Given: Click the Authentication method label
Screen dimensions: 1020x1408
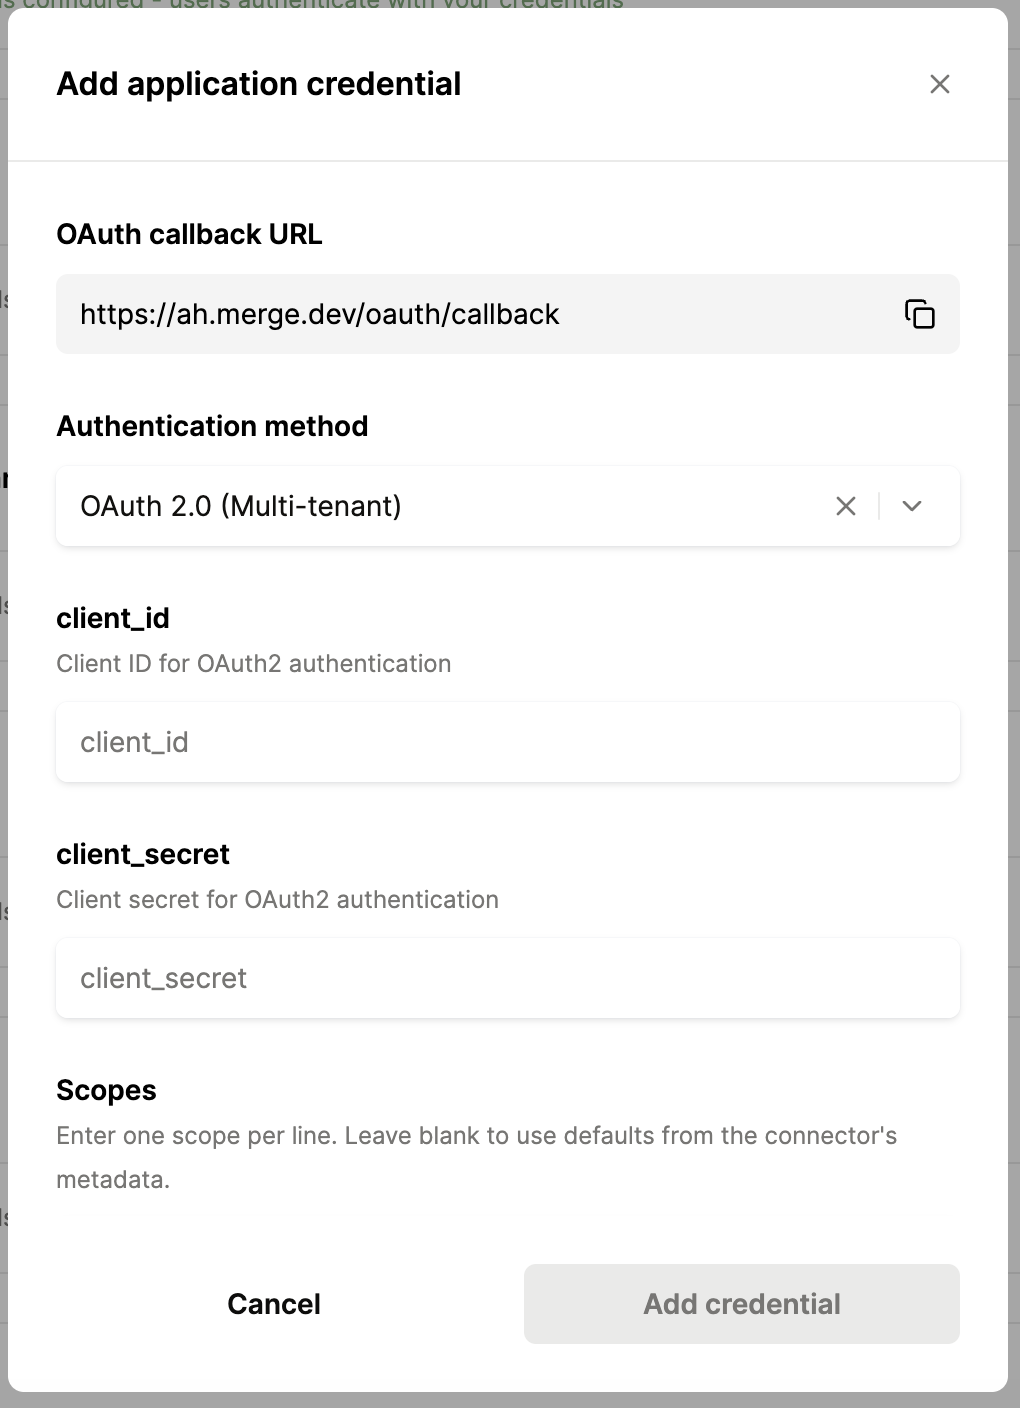Looking at the screenshot, I should point(212,426).
